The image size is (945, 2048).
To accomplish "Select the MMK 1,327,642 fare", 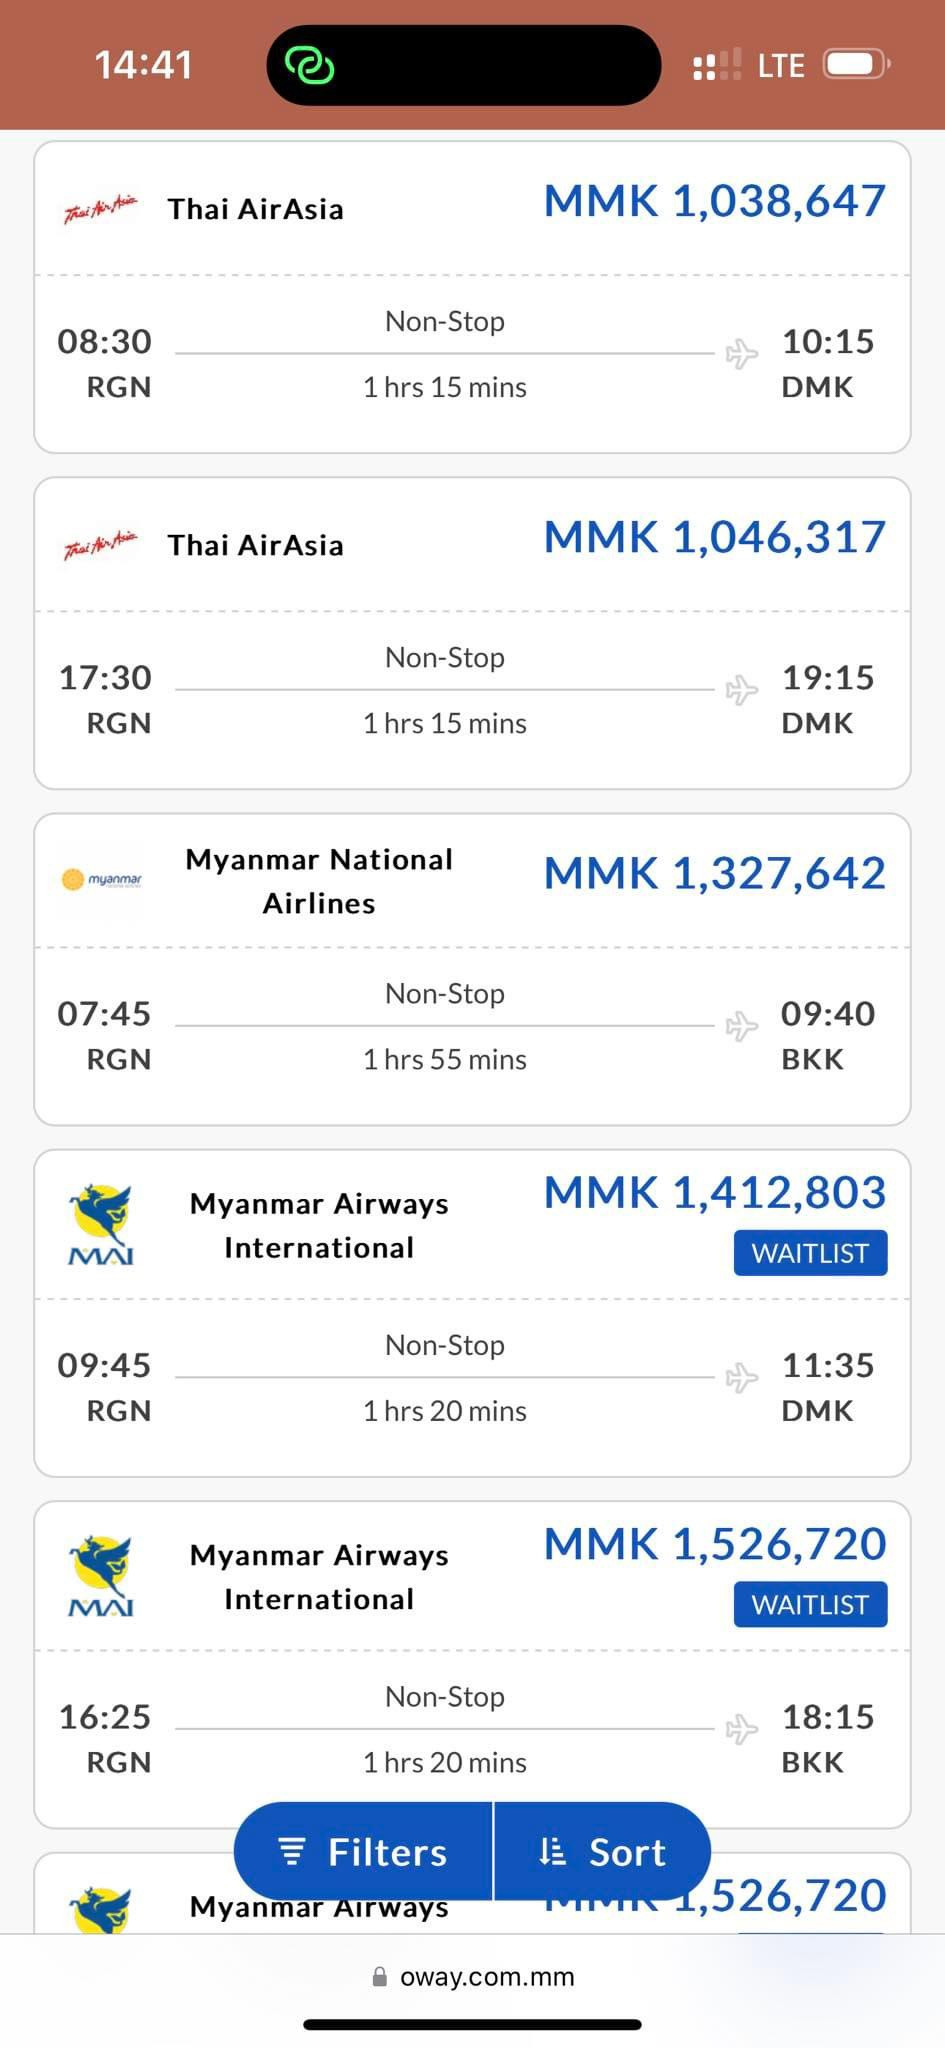I will tap(715, 873).
